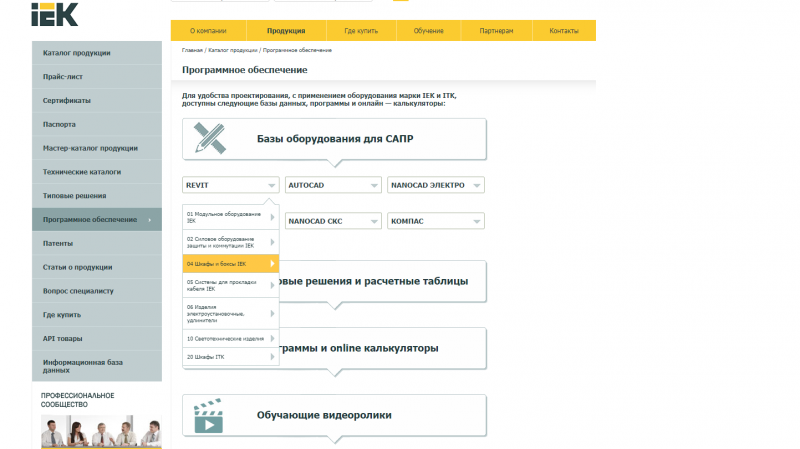Open the NANOCAD СКС dropdown
This screenshot has width=800, height=449.
[333, 221]
